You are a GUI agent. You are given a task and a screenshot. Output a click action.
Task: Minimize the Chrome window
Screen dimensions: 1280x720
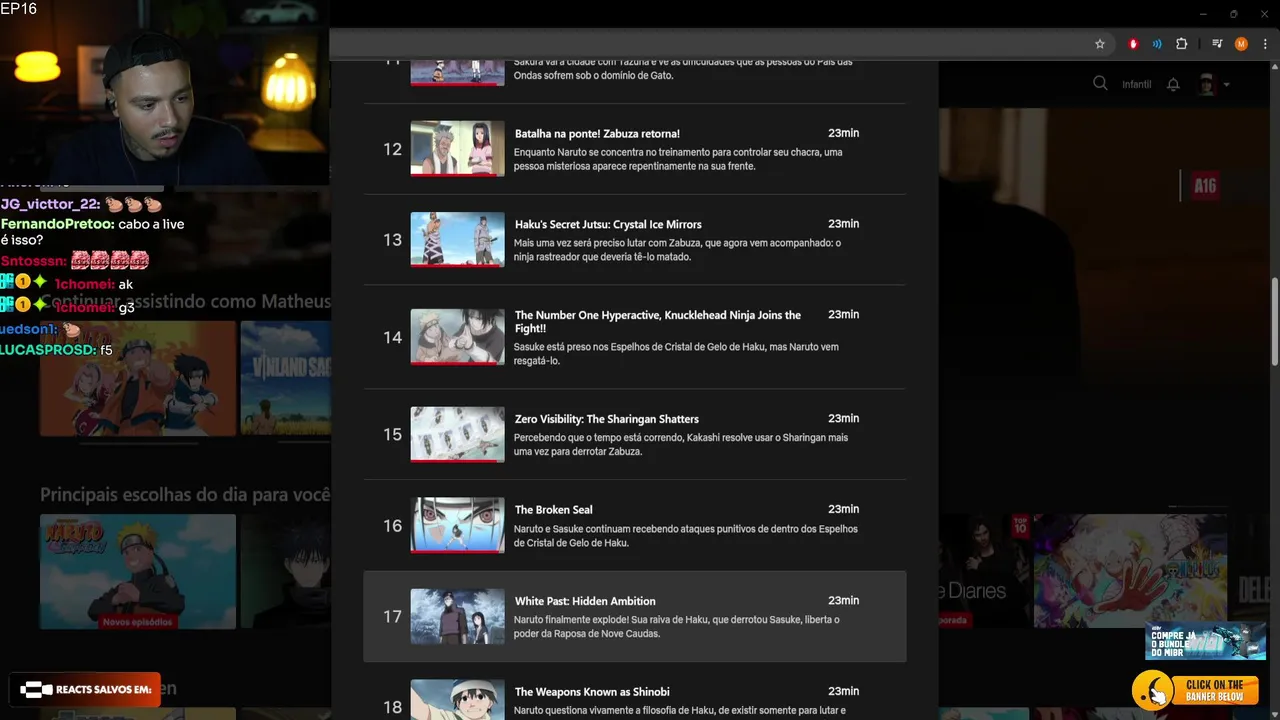coord(1204,14)
